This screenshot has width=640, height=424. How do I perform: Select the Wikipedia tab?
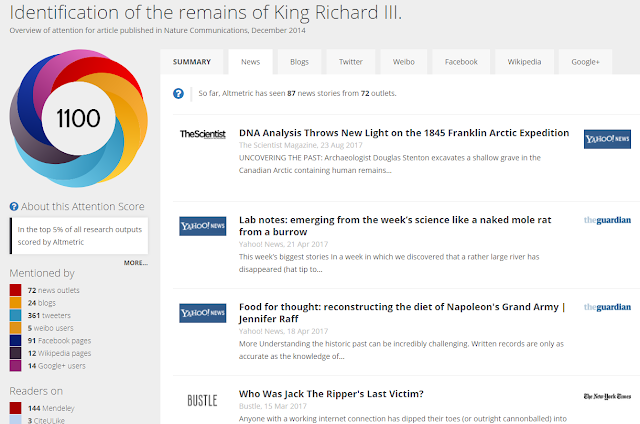525,62
